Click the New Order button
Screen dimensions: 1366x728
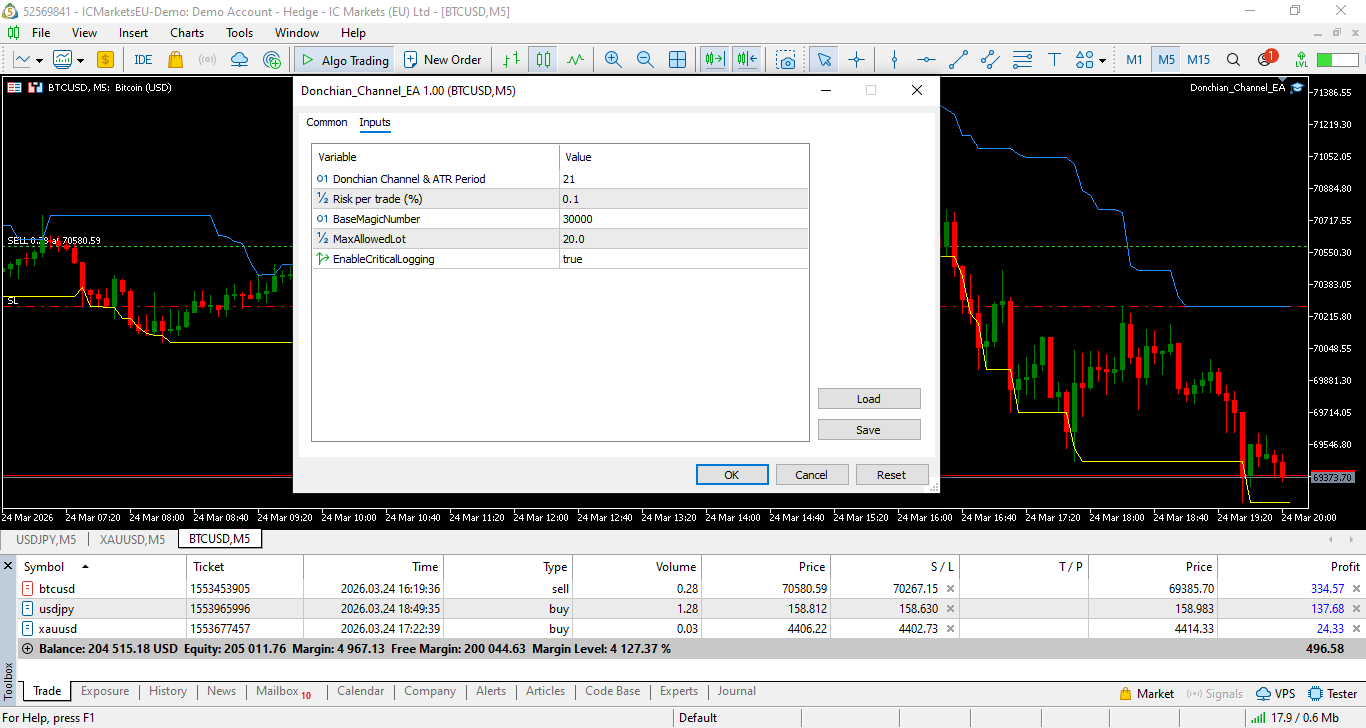(x=443, y=60)
